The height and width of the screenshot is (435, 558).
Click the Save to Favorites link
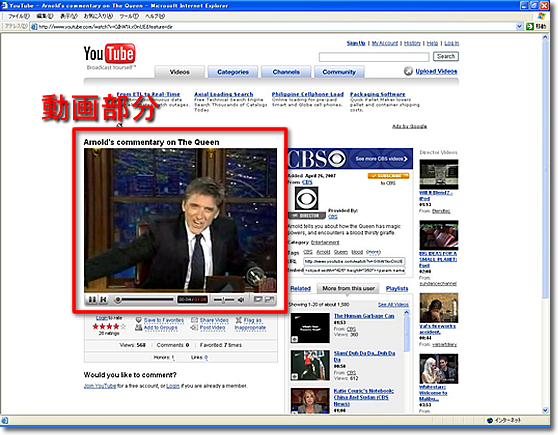(164, 320)
